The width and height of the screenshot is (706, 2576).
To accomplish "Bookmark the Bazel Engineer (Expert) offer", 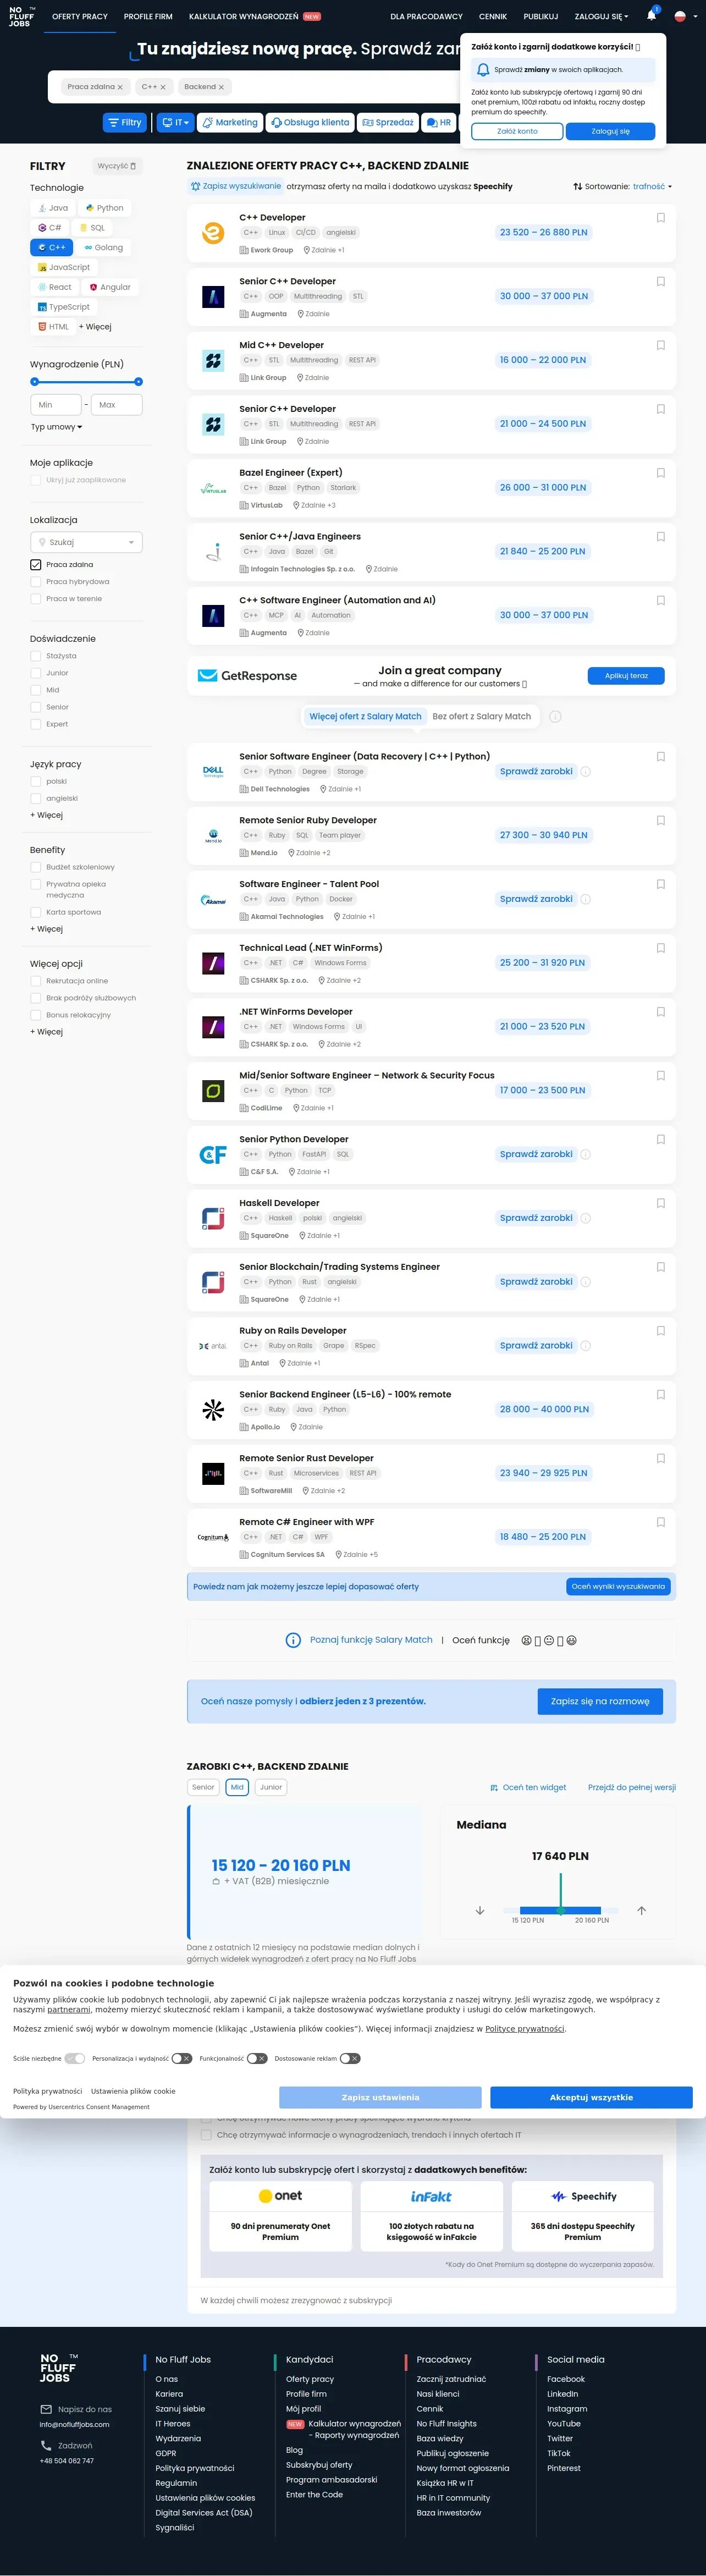I will pyautogui.click(x=660, y=473).
